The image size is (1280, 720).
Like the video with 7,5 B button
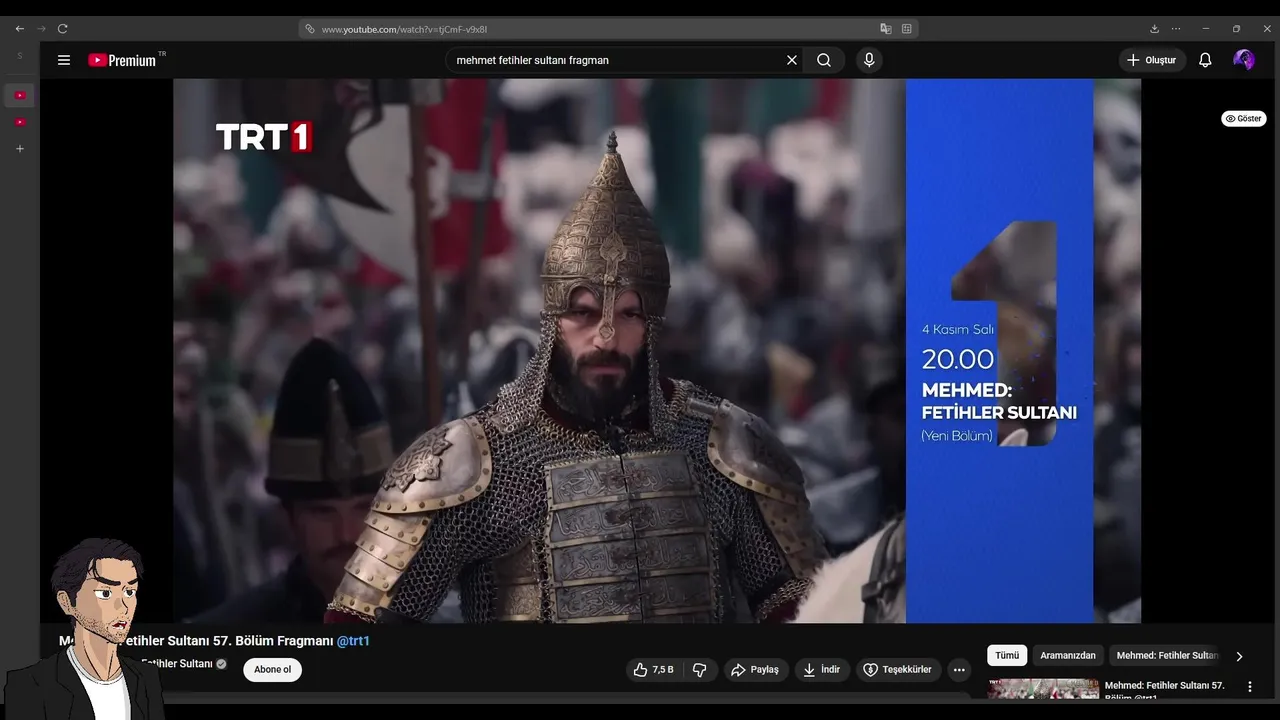654,670
